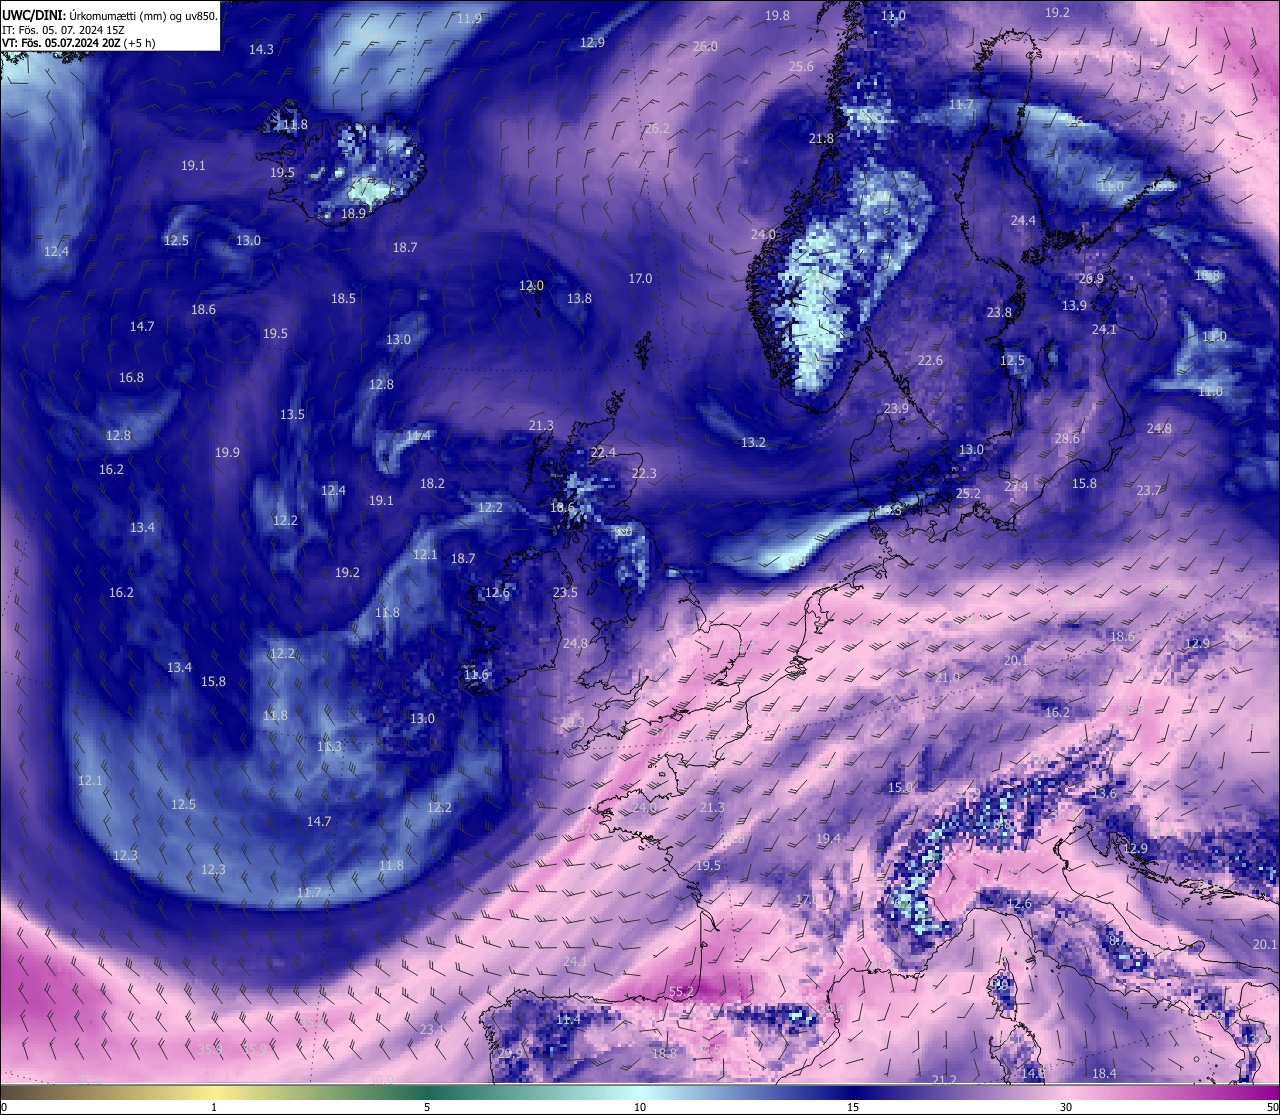Viewport: 1280px width, 1115px height.
Task: Click the 24.4 value over Finland
Action: tap(1023, 220)
